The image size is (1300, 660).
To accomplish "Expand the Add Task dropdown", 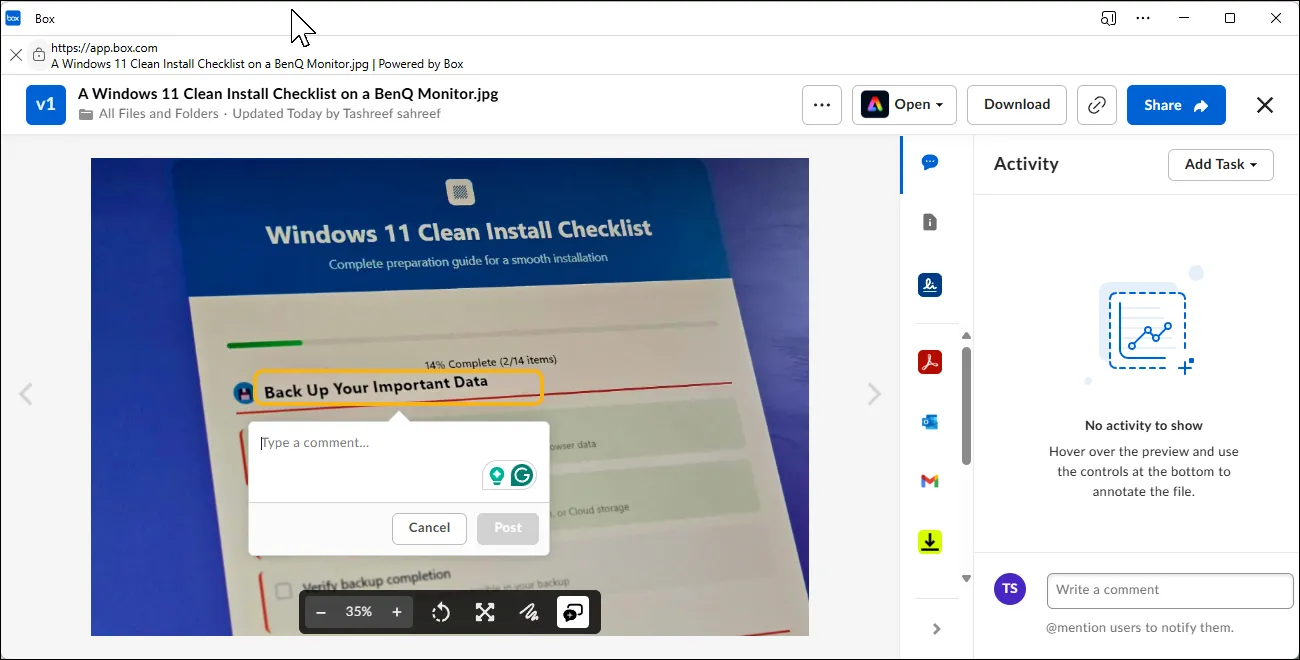I will click(x=1220, y=165).
